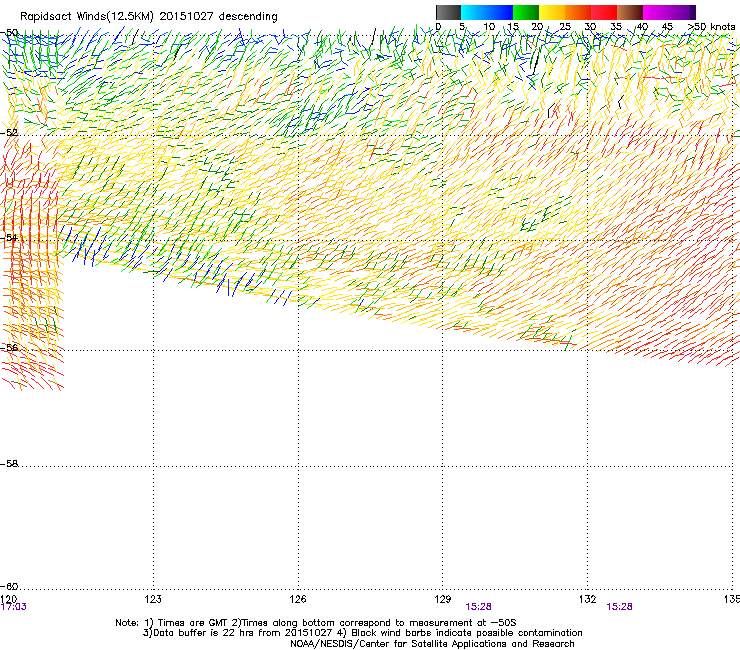
Task: Click the legend tick label '25'
Action: pyautogui.click(x=564, y=26)
